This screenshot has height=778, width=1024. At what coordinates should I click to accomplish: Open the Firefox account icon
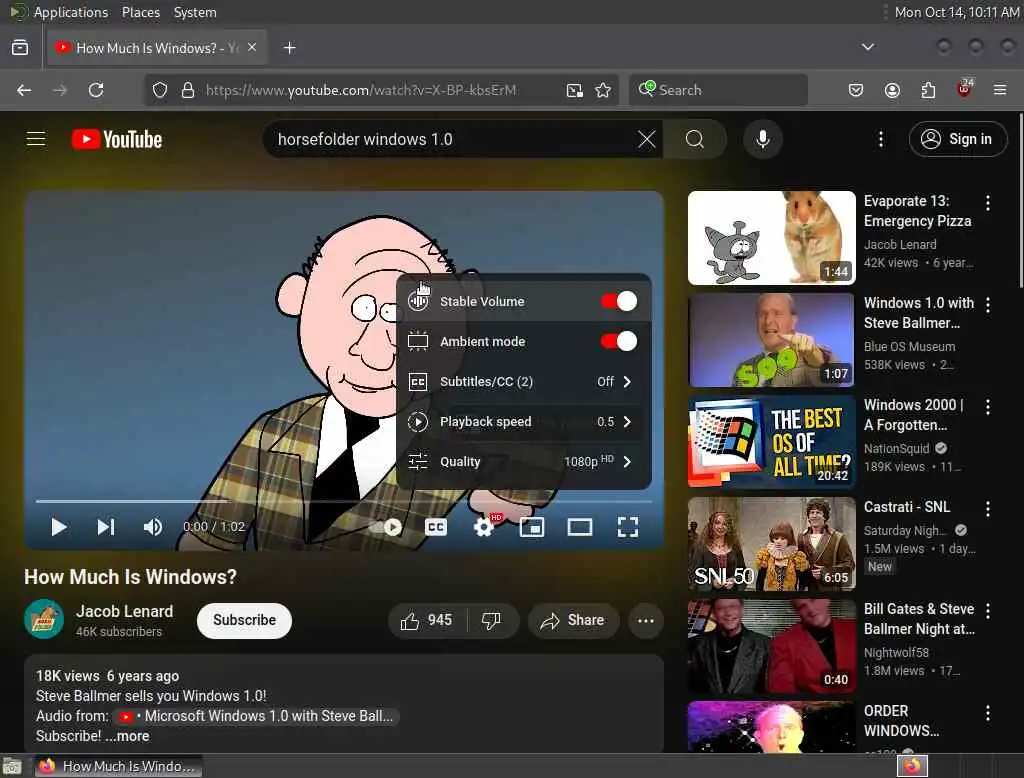[x=892, y=90]
